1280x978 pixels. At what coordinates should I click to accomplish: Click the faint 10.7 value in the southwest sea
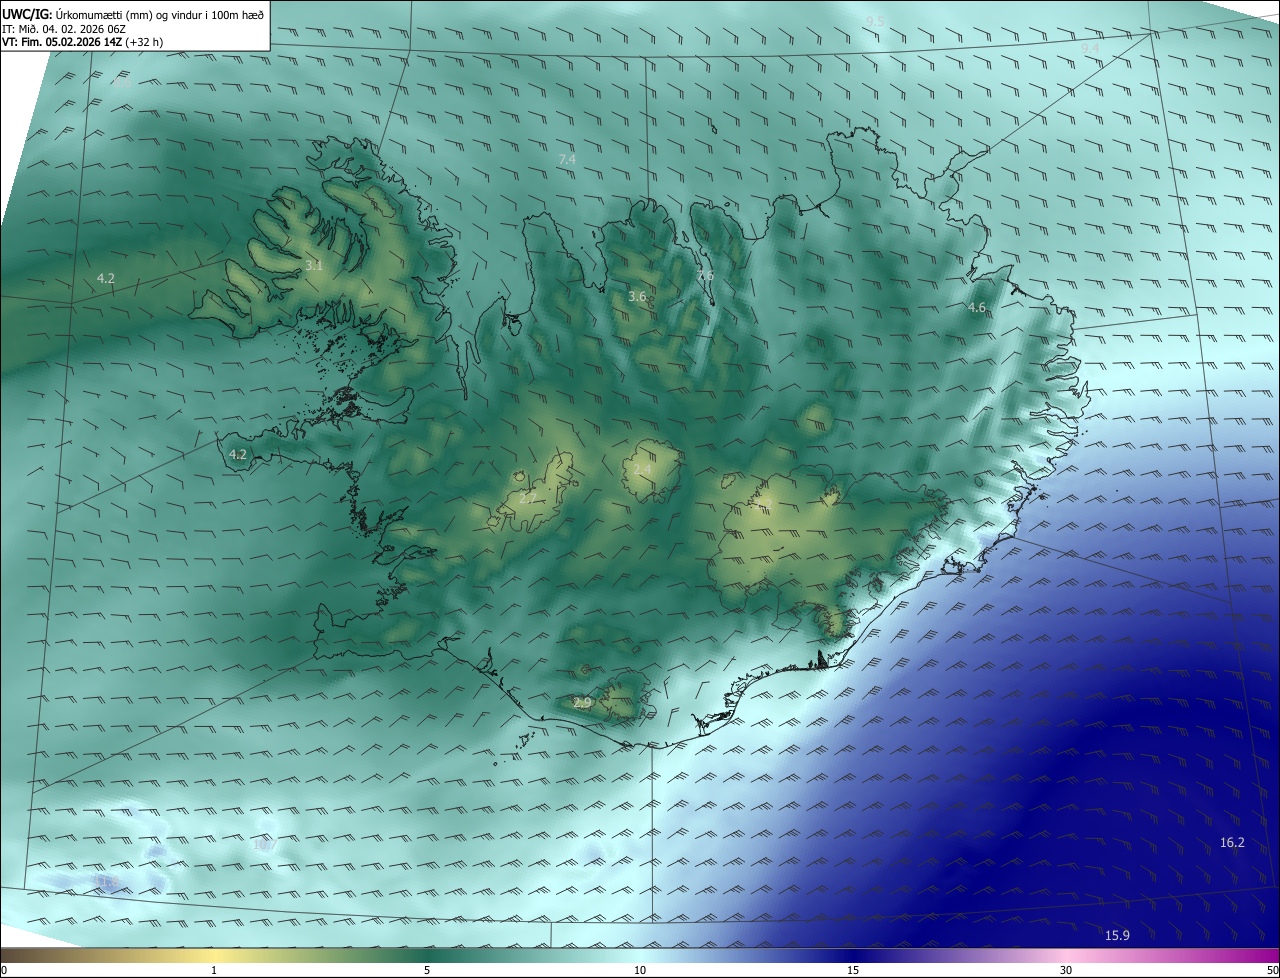pos(264,844)
